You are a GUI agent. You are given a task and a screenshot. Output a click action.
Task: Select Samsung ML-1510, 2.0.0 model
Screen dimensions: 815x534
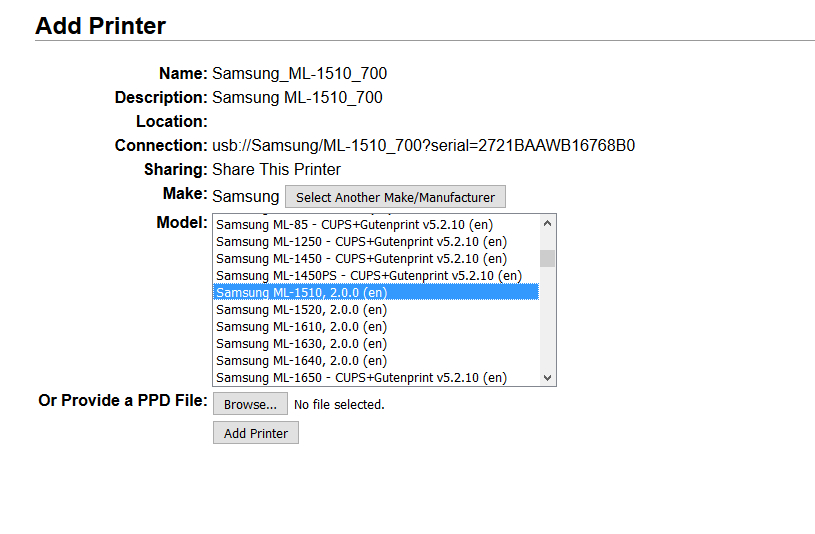(x=376, y=292)
